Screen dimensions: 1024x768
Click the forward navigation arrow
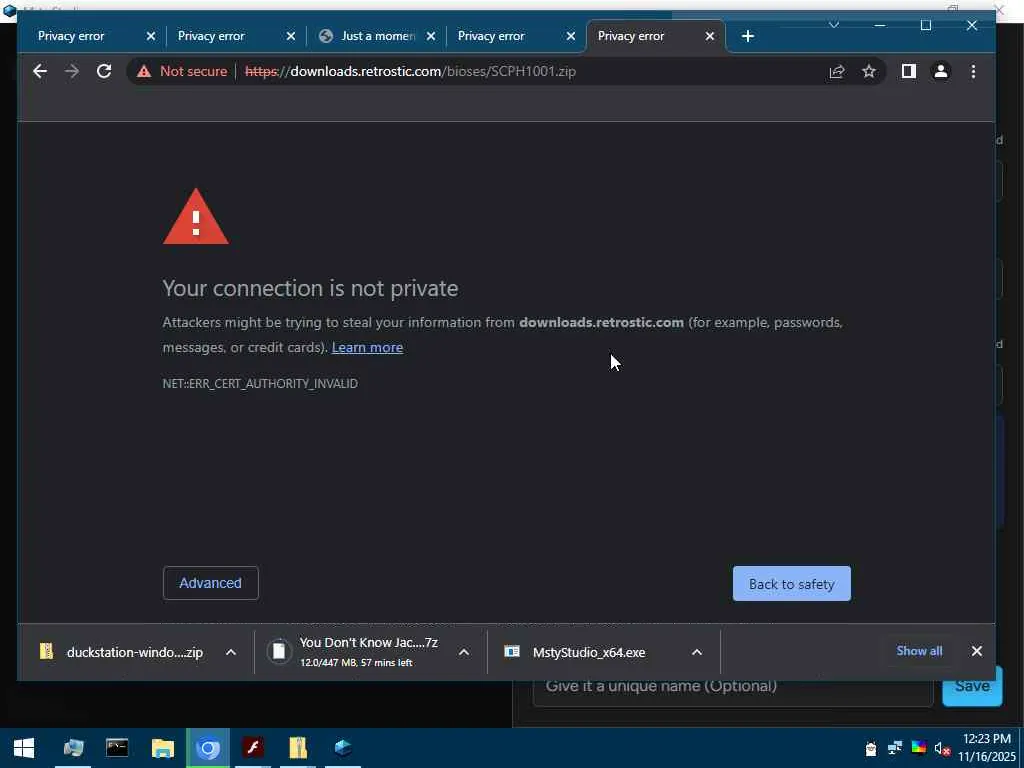(72, 71)
